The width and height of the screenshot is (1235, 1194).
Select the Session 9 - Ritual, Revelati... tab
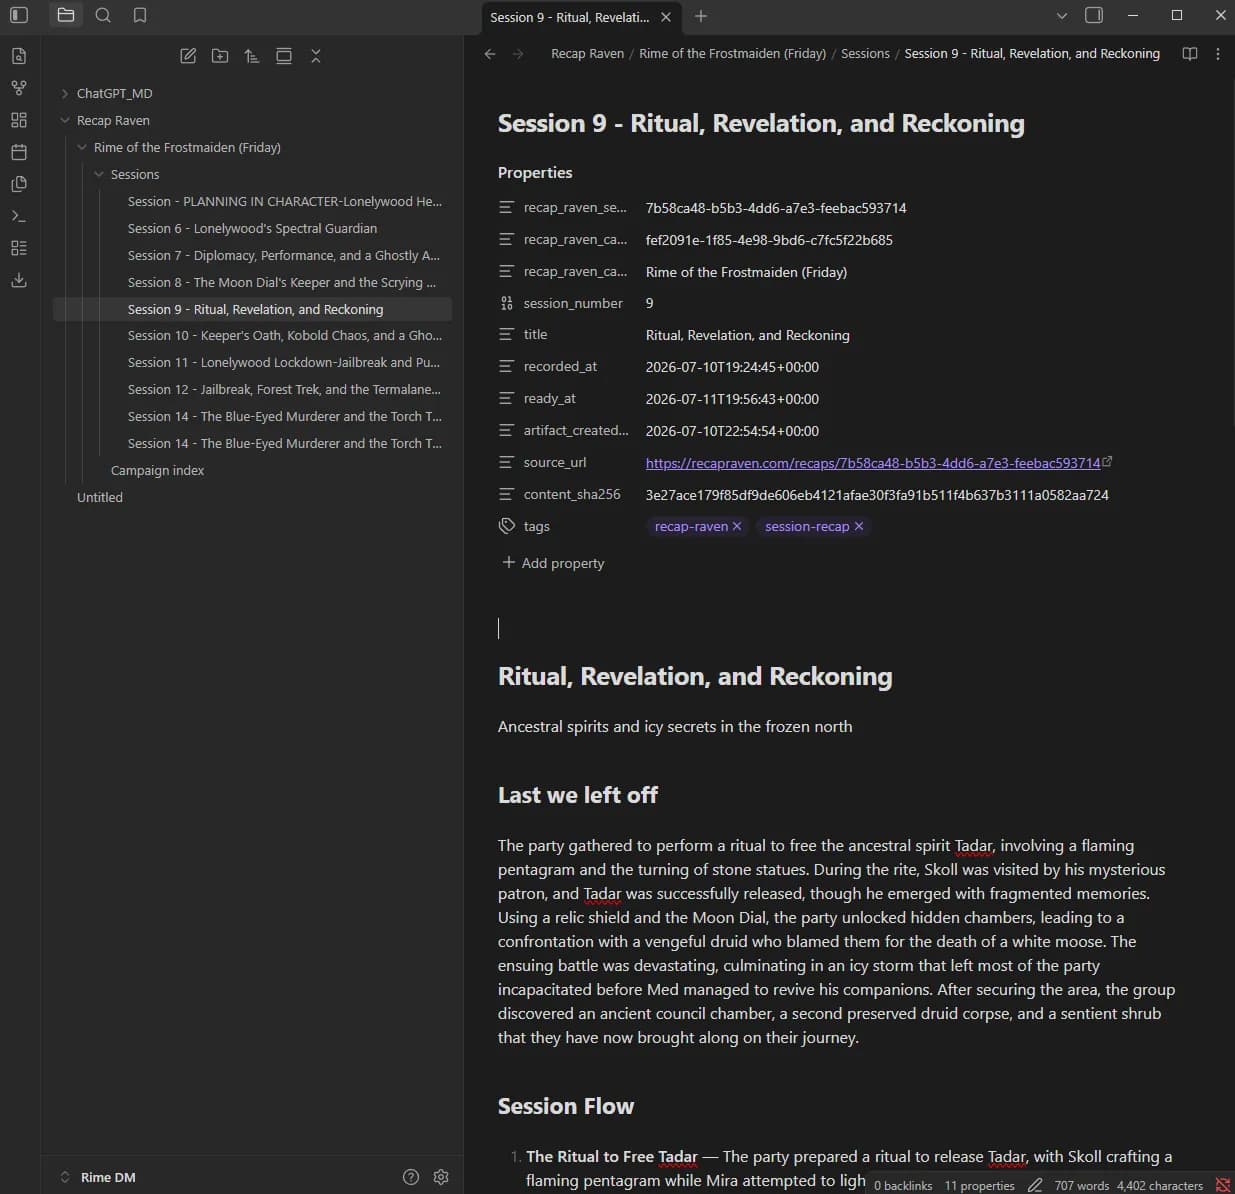coord(570,17)
